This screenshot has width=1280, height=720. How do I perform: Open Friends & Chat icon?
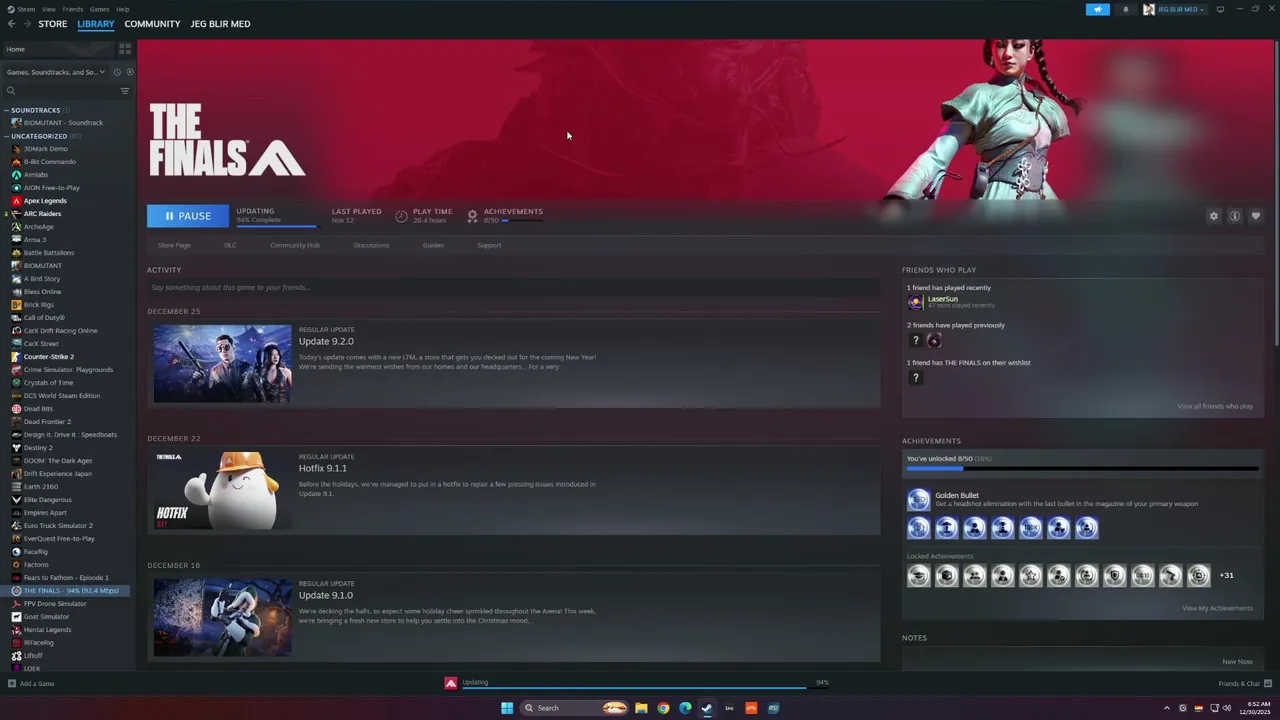pyautogui.click(x=1267, y=683)
